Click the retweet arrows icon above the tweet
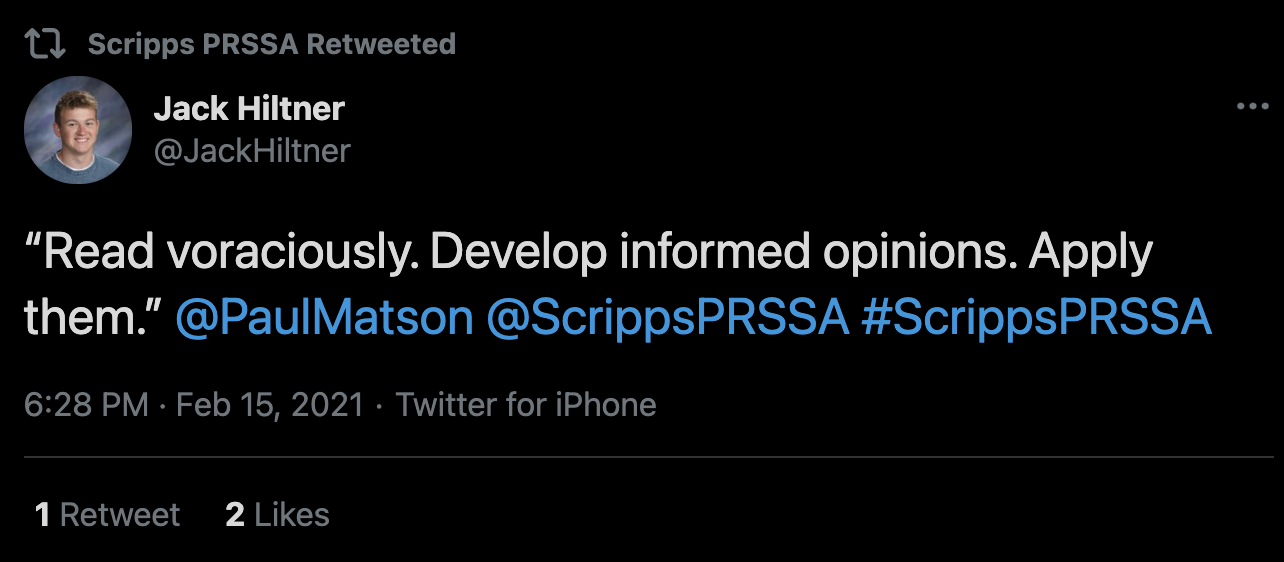The height and width of the screenshot is (562, 1284). [44, 44]
